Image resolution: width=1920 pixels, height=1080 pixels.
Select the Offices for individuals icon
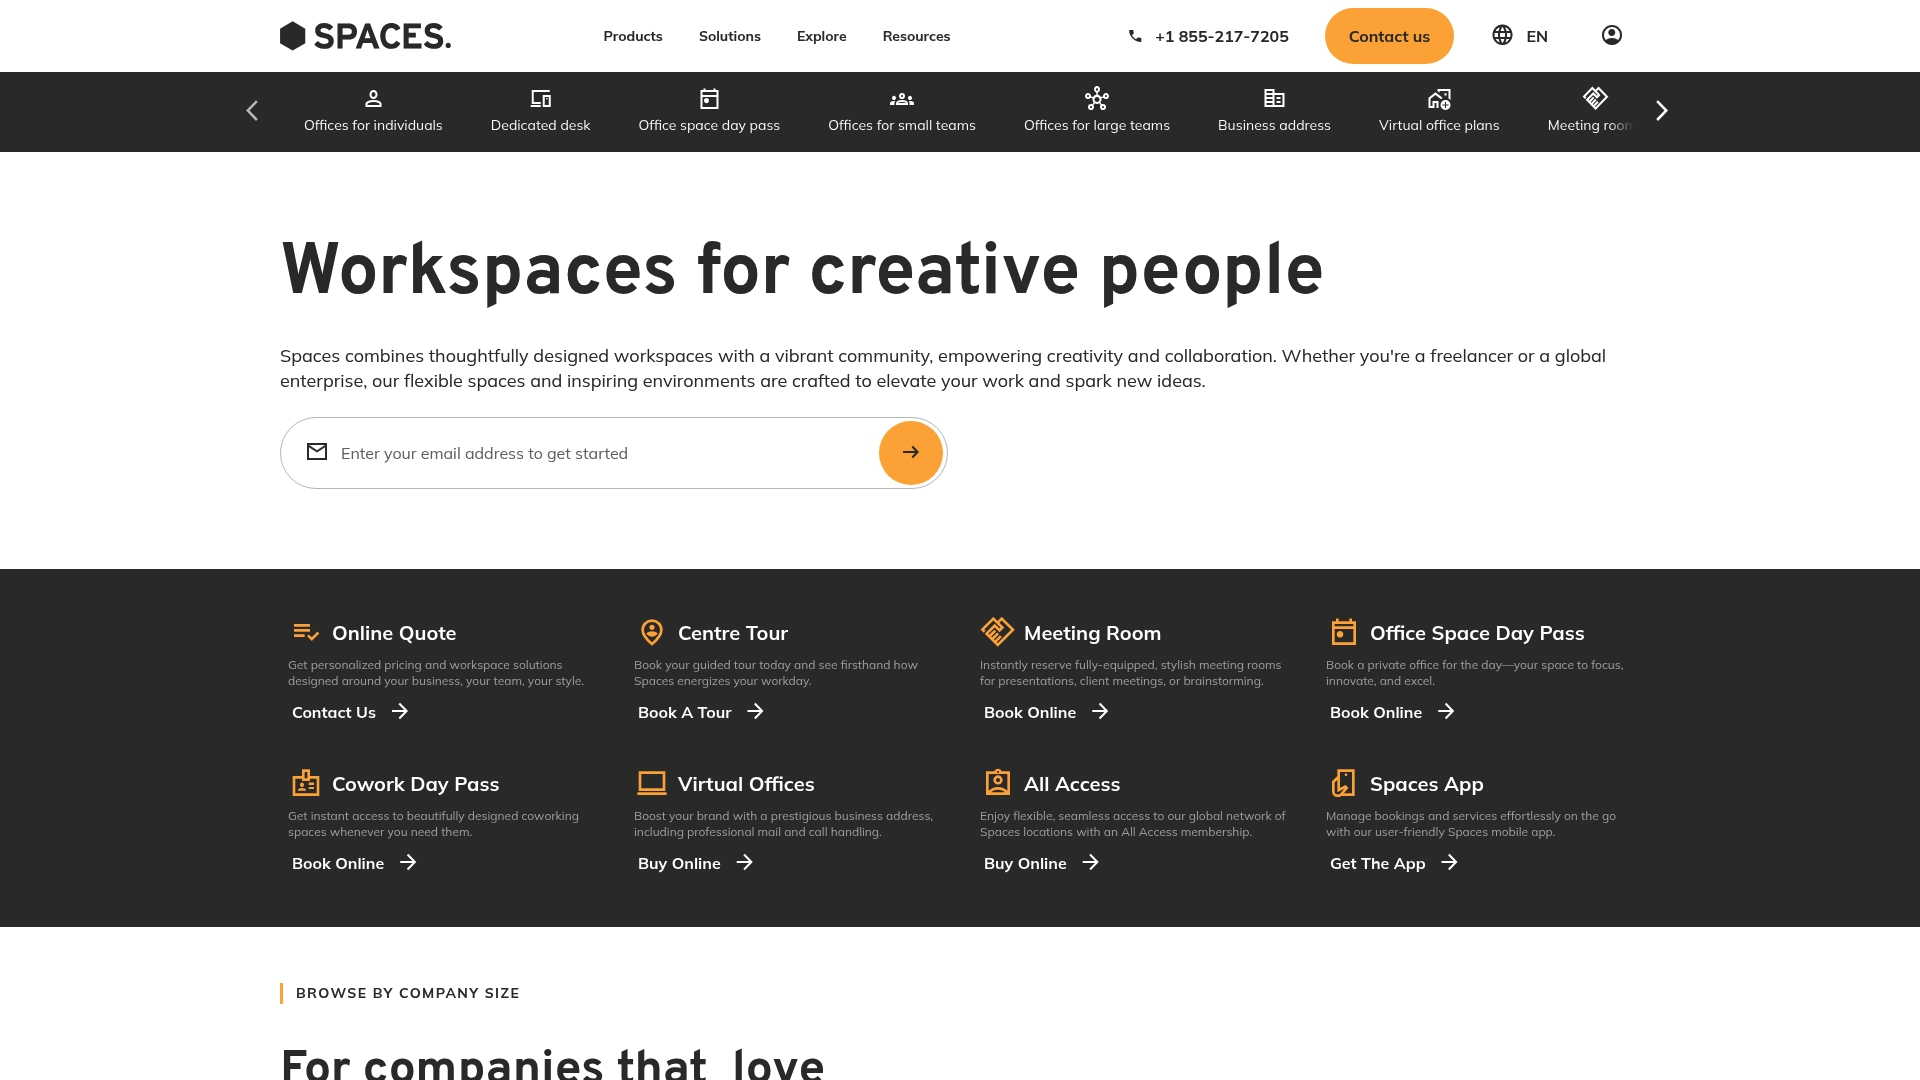pyautogui.click(x=372, y=99)
